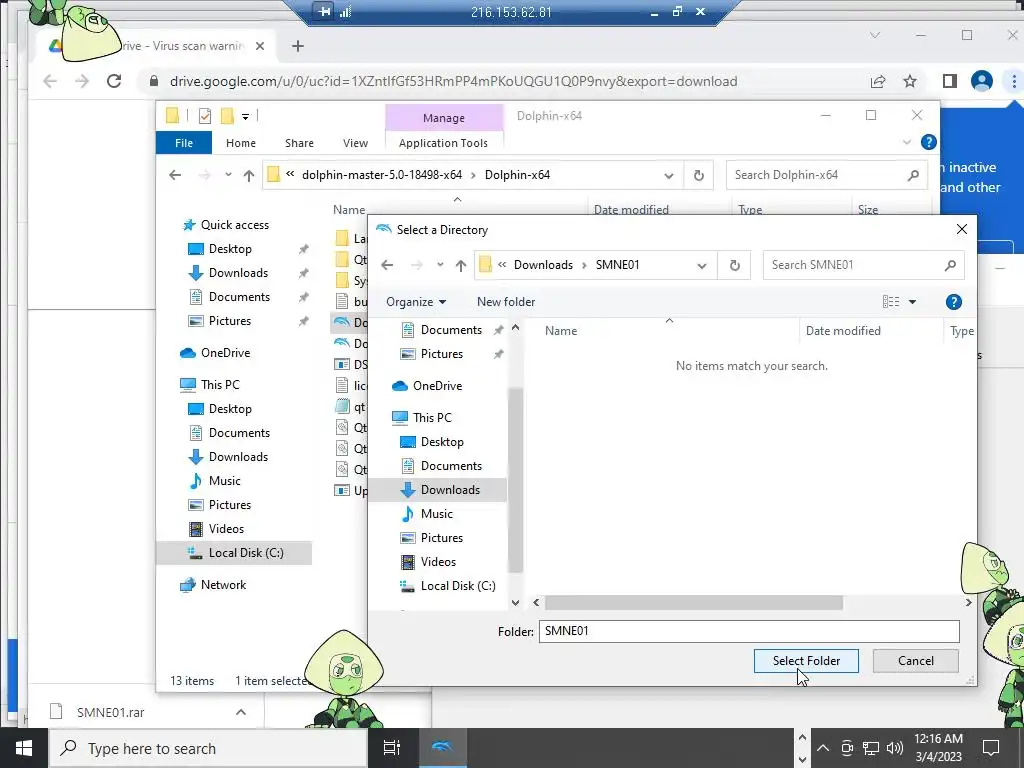Share this page icon in Chrome
The image size is (1024, 768).
click(878, 81)
